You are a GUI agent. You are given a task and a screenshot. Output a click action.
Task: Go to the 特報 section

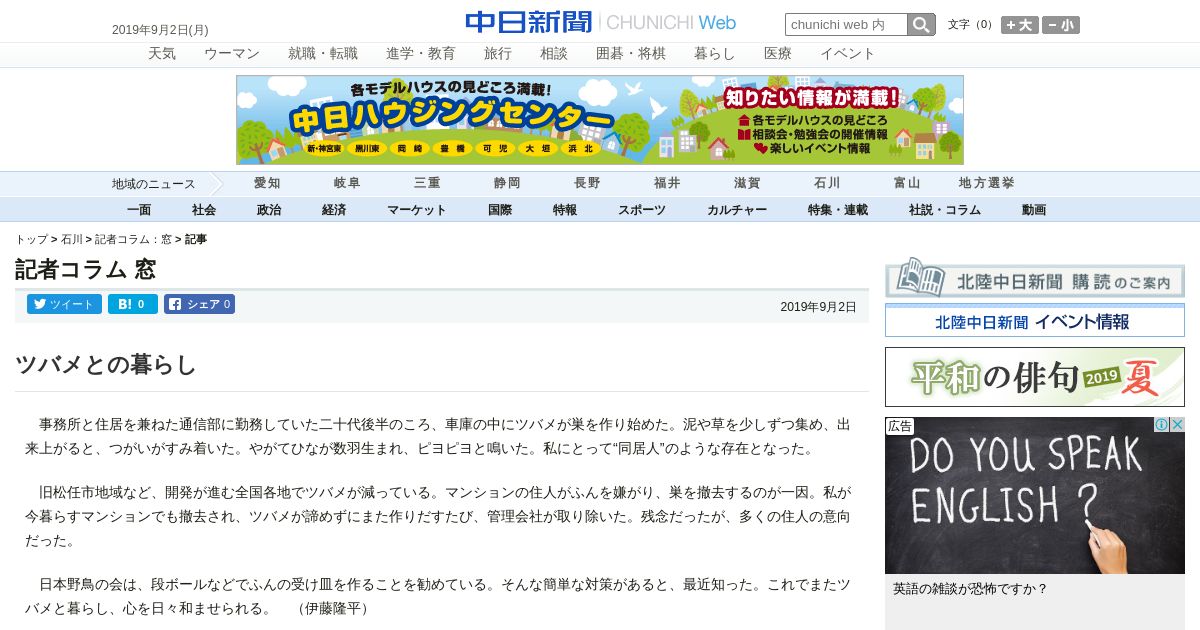[565, 210]
